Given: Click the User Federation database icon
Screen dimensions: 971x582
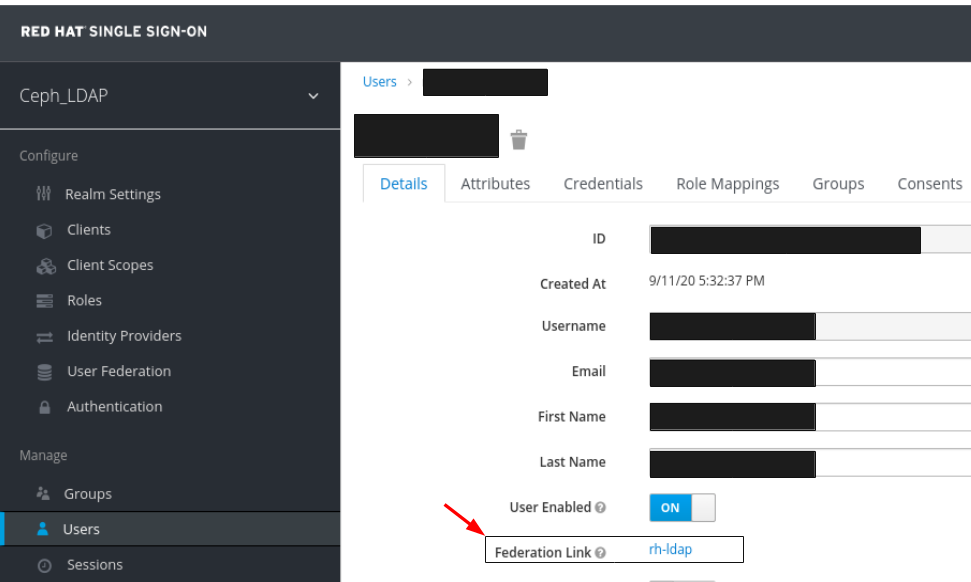Looking at the screenshot, I should pos(43,372).
